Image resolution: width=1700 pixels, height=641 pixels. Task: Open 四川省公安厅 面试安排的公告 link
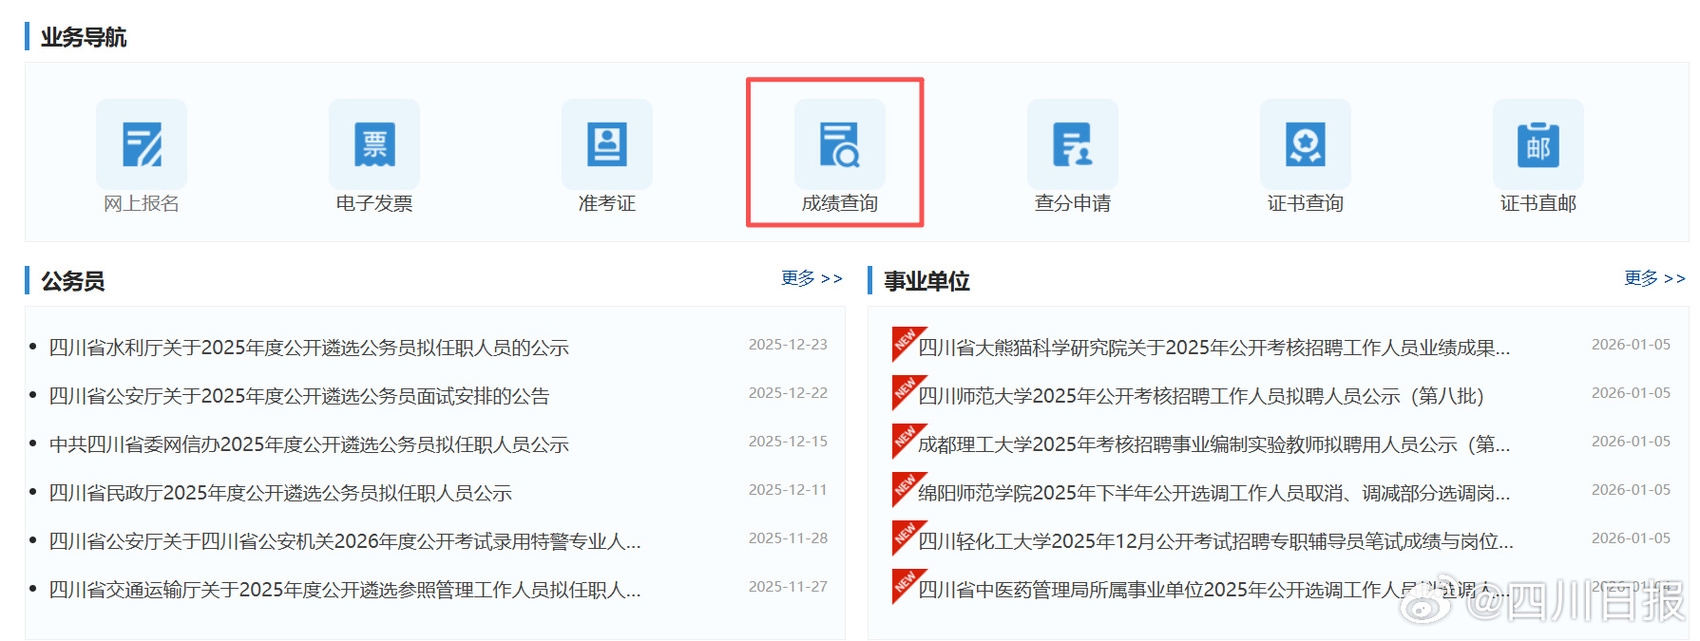coord(299,396)
